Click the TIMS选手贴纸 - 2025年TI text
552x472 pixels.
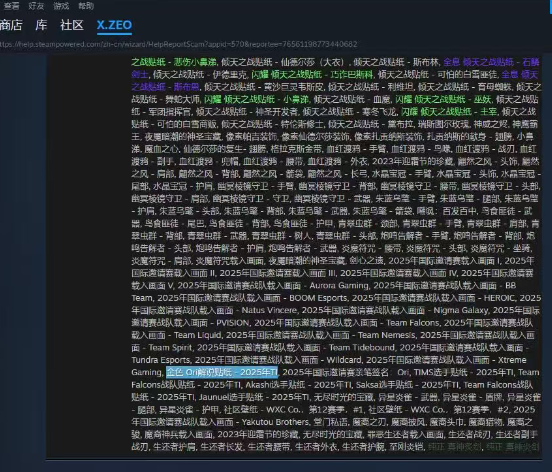(464, 372)
